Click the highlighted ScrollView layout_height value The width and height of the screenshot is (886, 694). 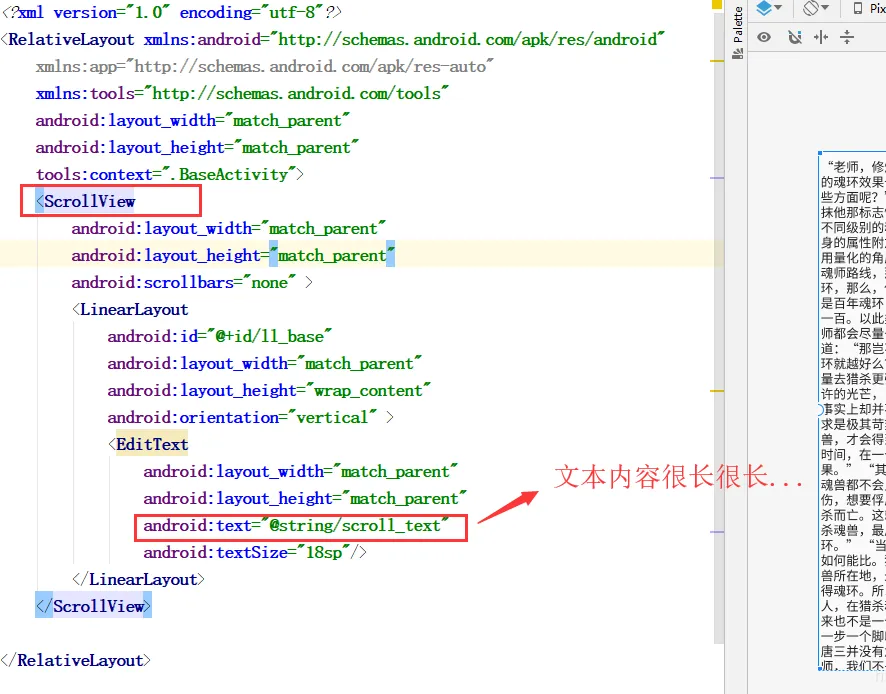332,255
